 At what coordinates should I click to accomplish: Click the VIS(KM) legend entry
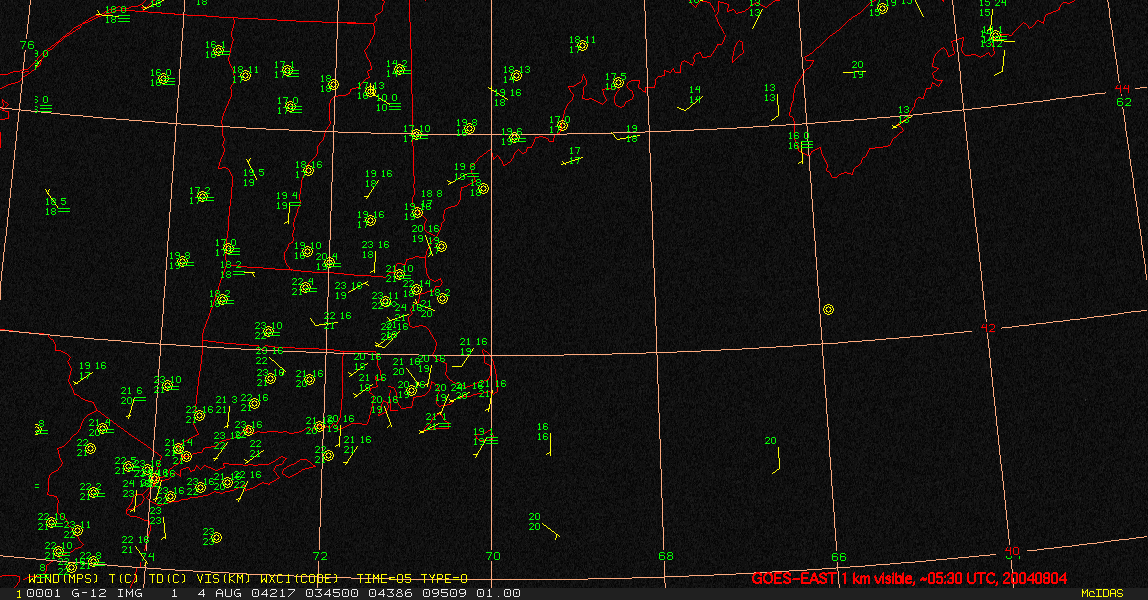point(224,579)
